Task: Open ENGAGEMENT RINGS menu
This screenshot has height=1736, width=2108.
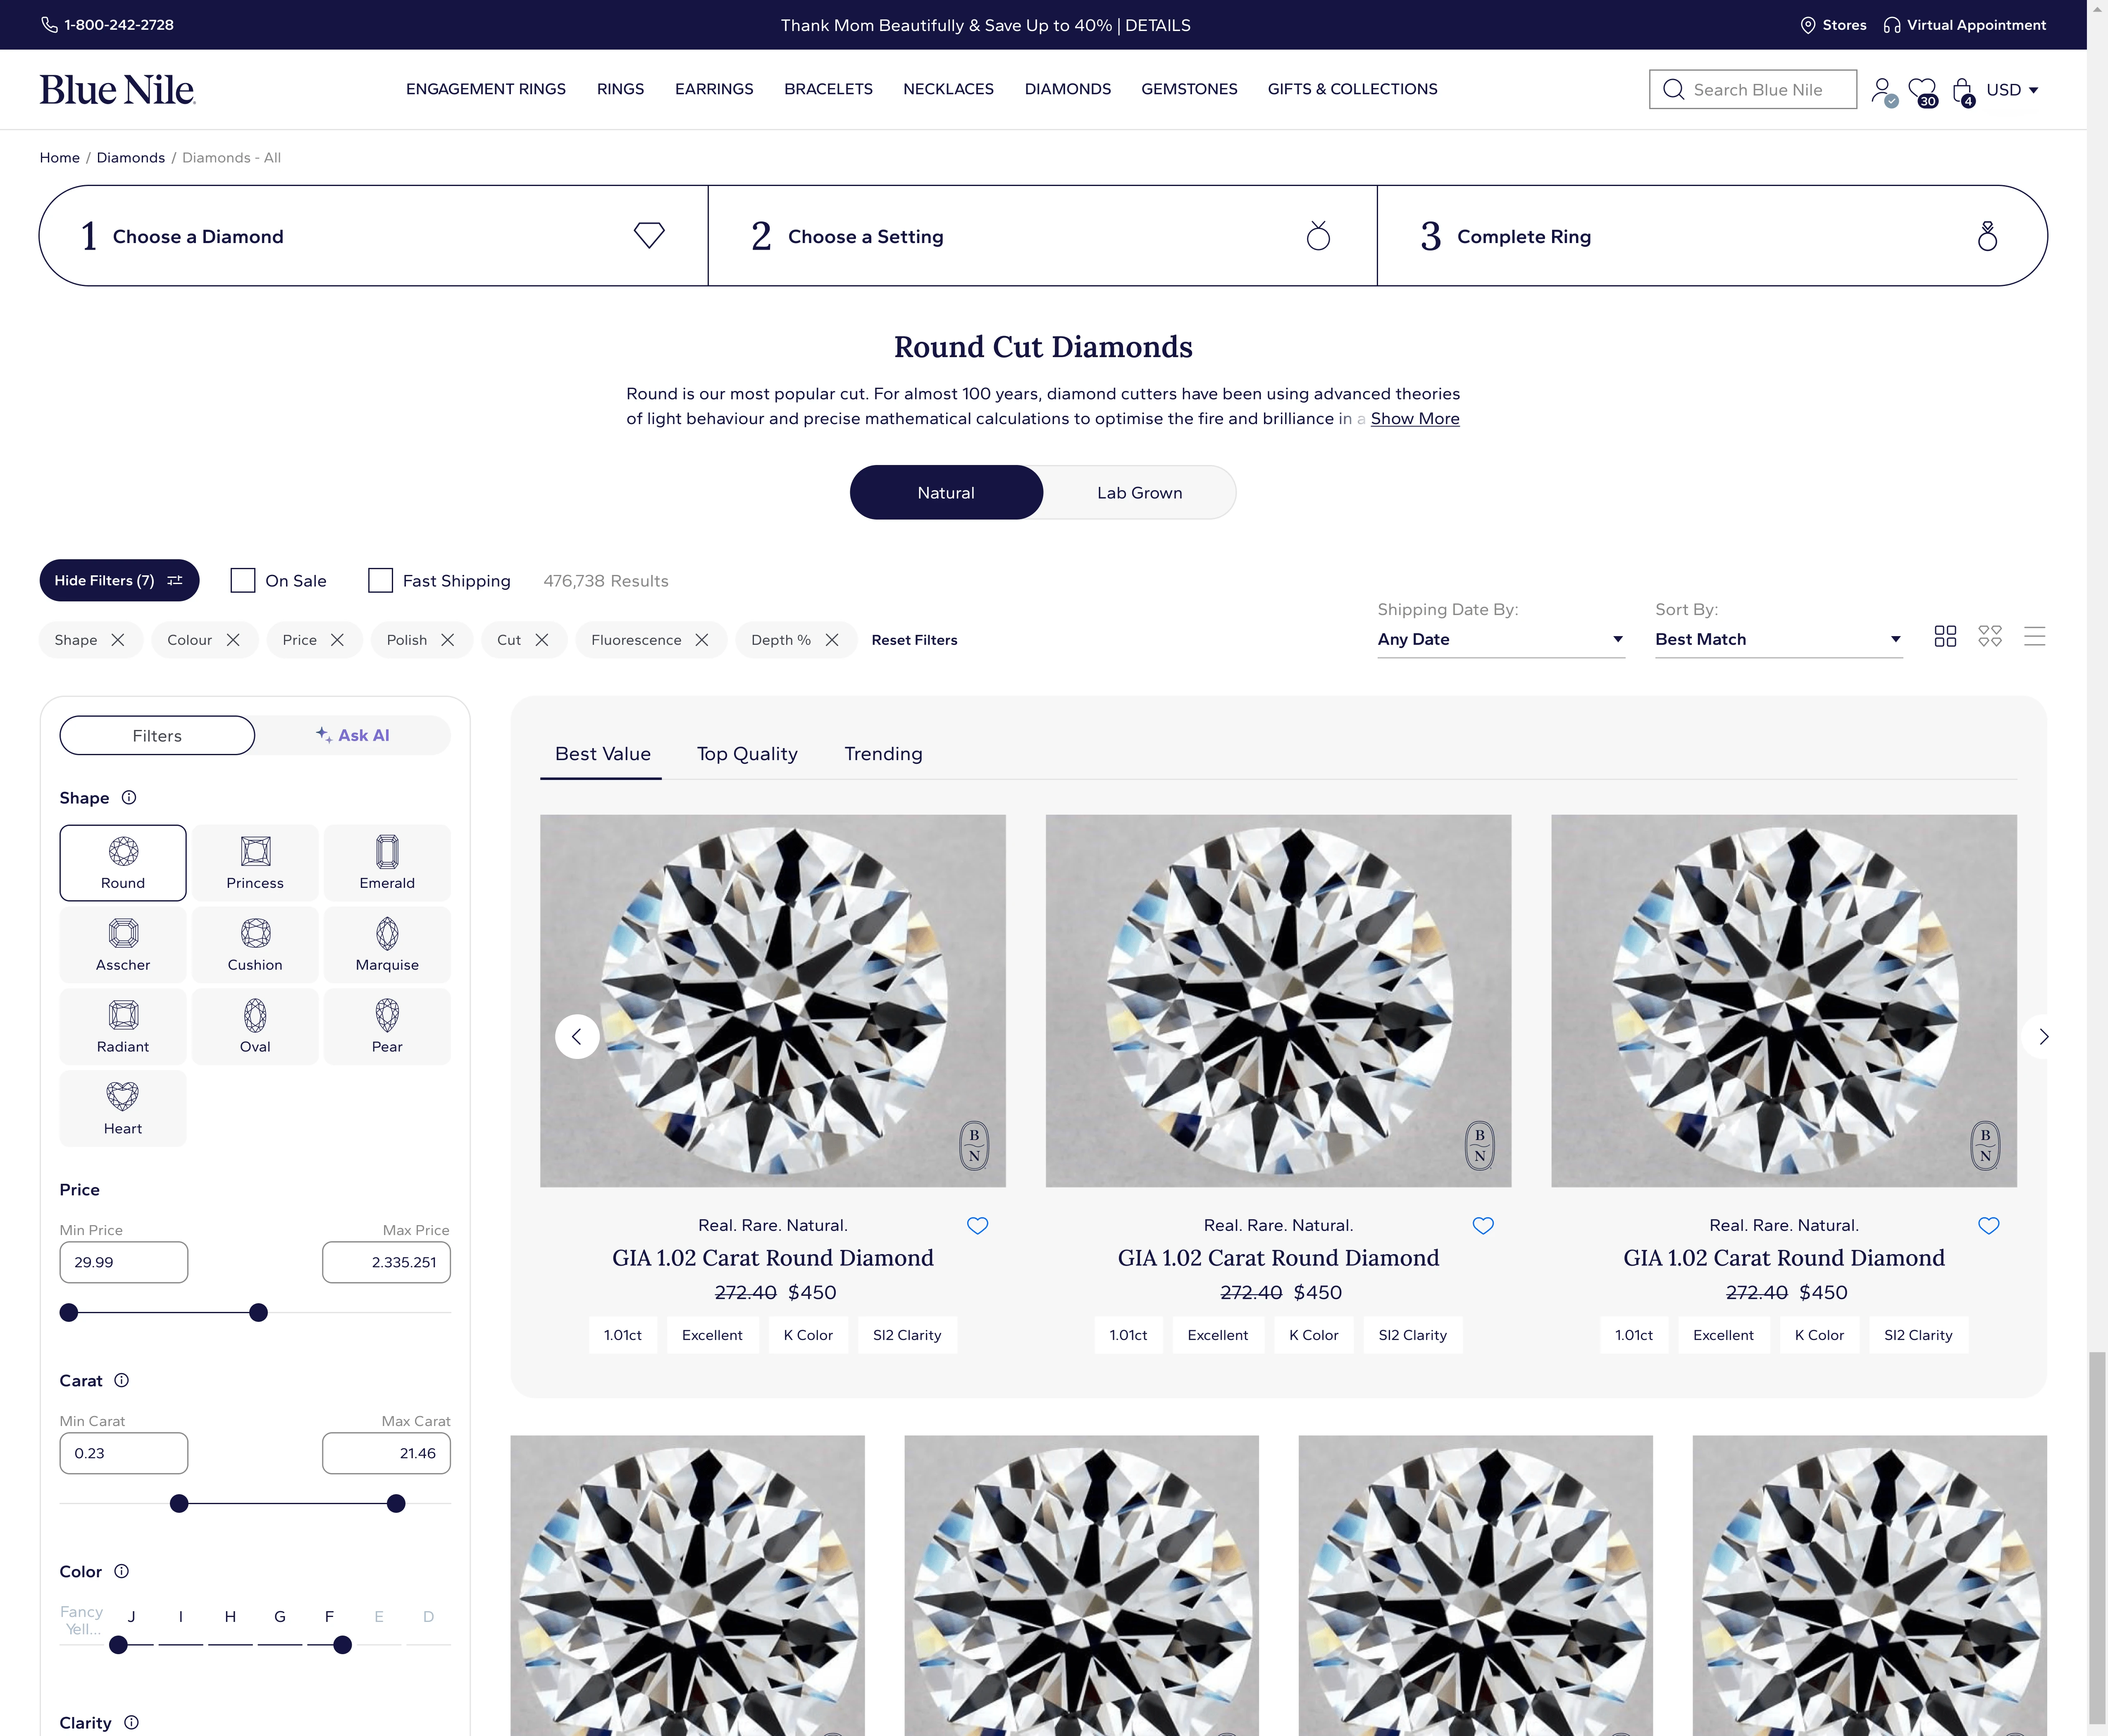Action: tap(486, 89)
